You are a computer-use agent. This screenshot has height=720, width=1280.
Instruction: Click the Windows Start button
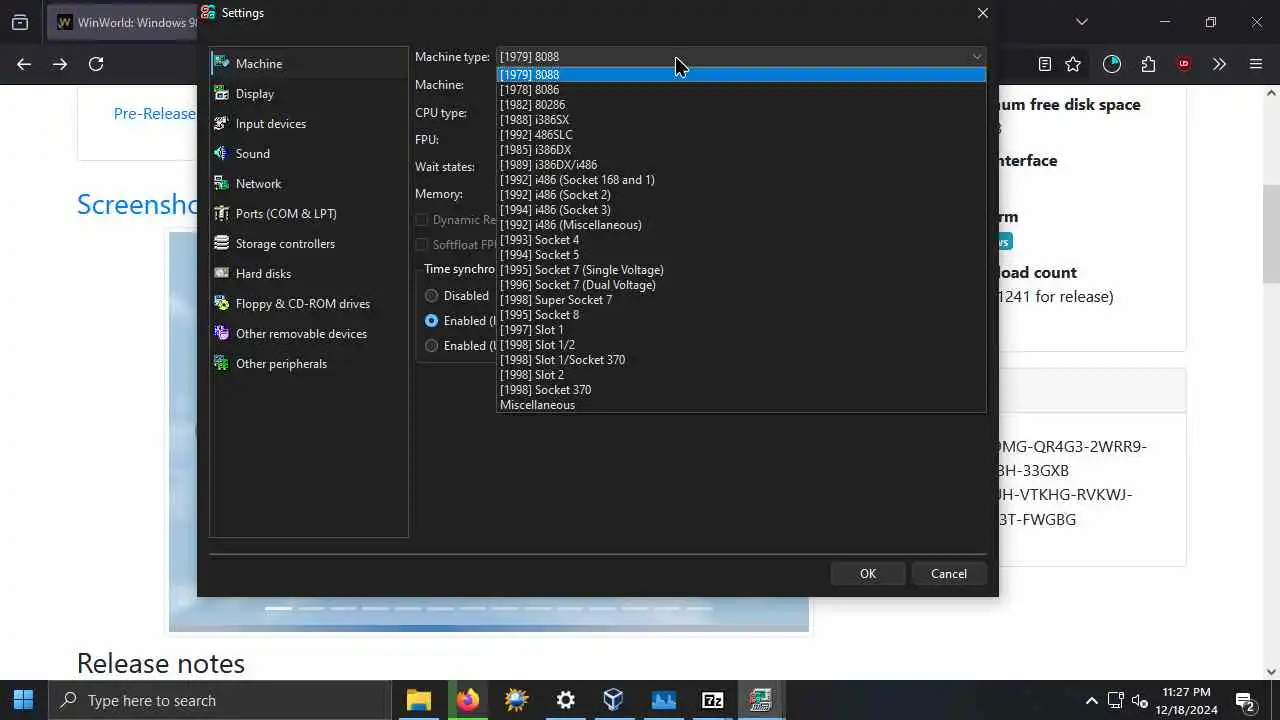point(23,700)
